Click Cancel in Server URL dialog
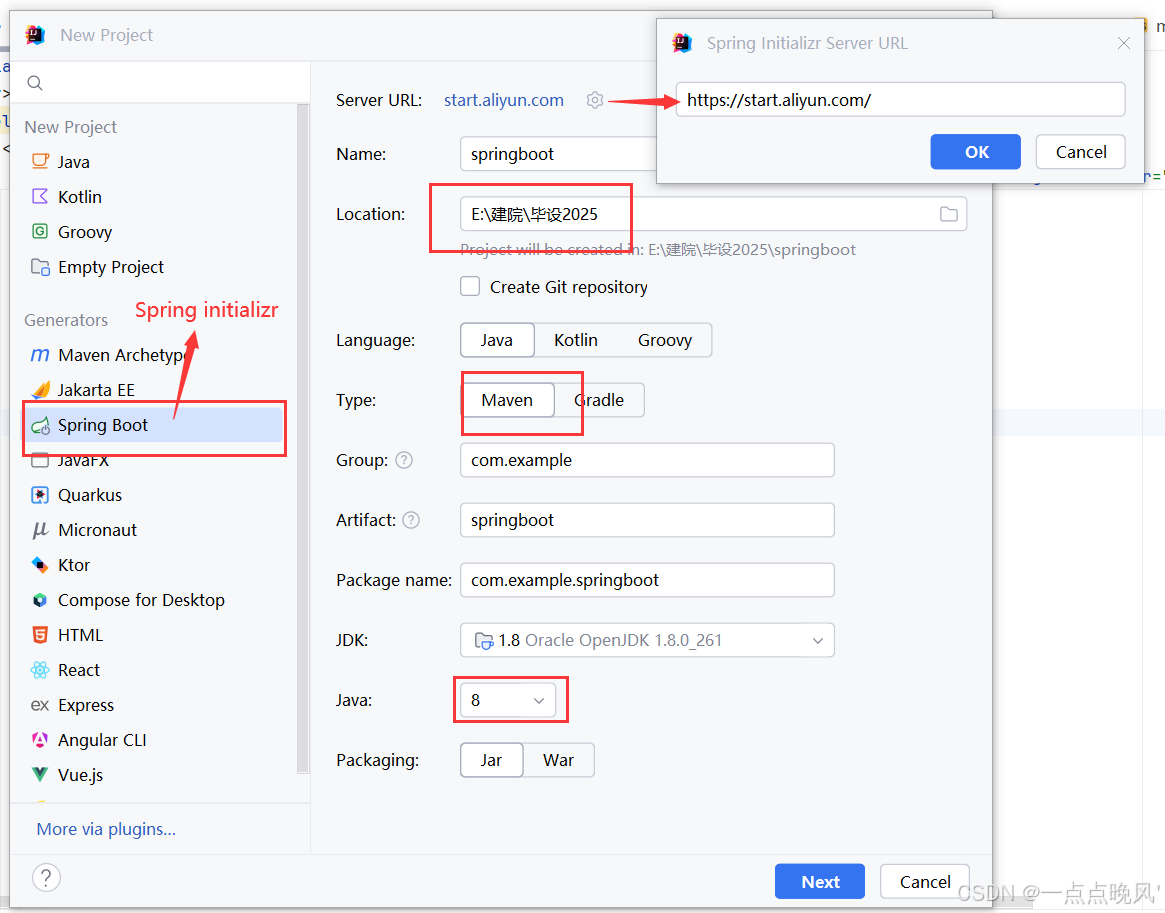 tap(1080, 152)
